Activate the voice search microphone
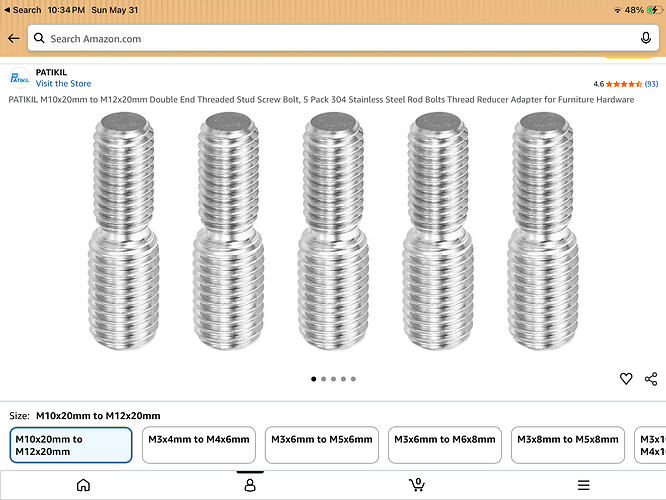This screenshot has height=500, width=666. pos(646,38)
